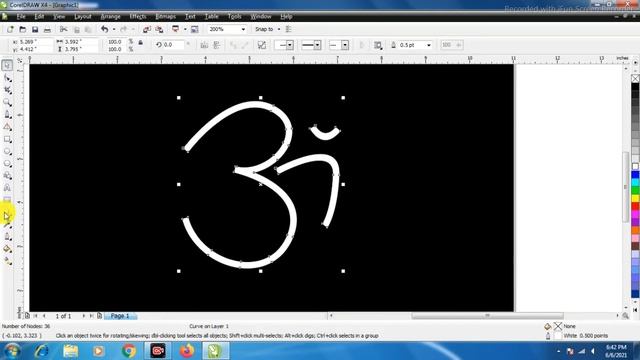Open the Tools menu
Image resolution: width=640 pixels, height=360 pixels.
(x=235, y=17)
